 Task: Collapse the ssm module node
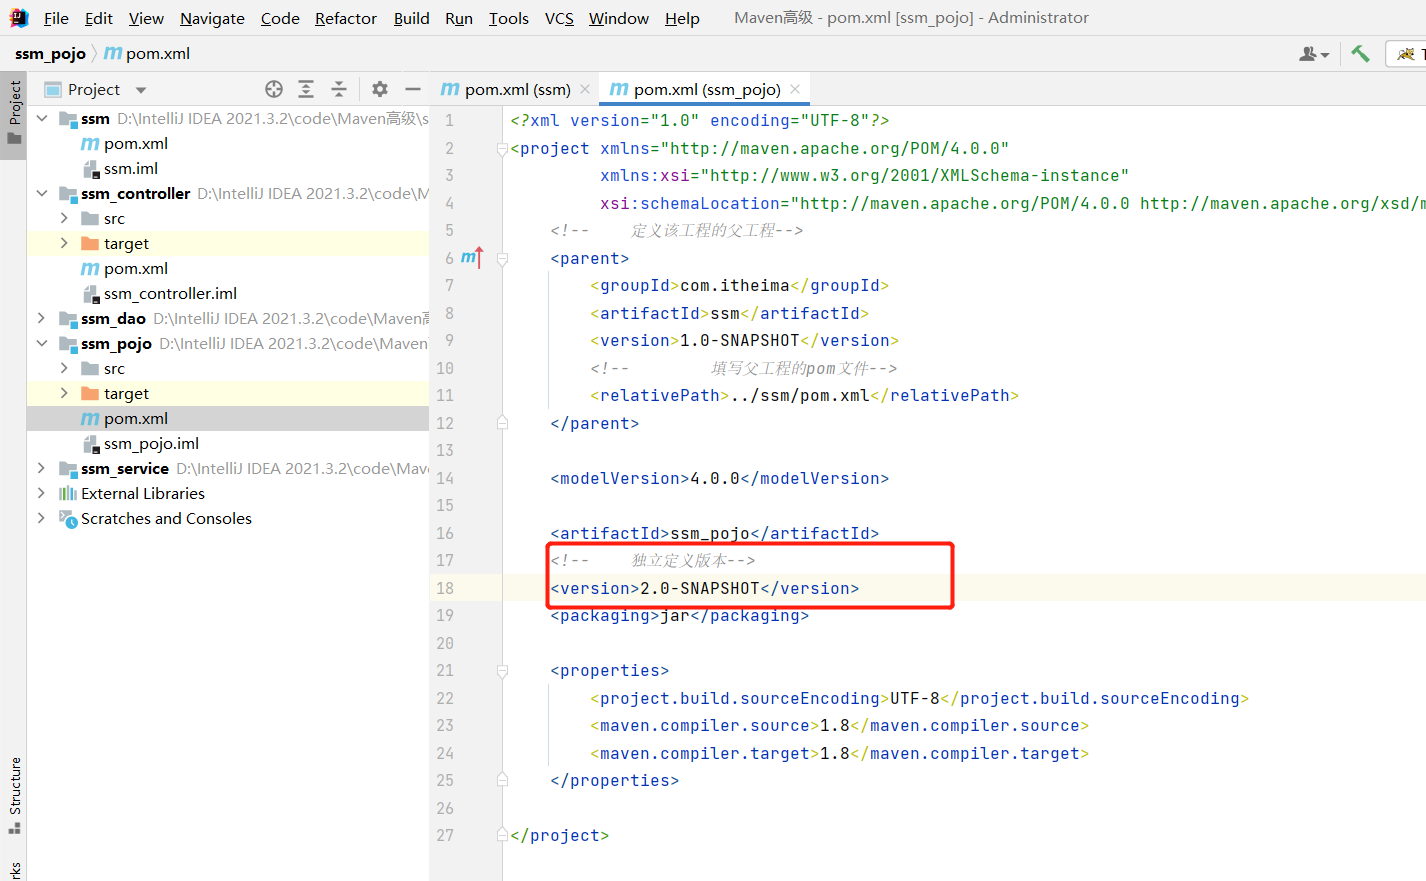(41, 118)
